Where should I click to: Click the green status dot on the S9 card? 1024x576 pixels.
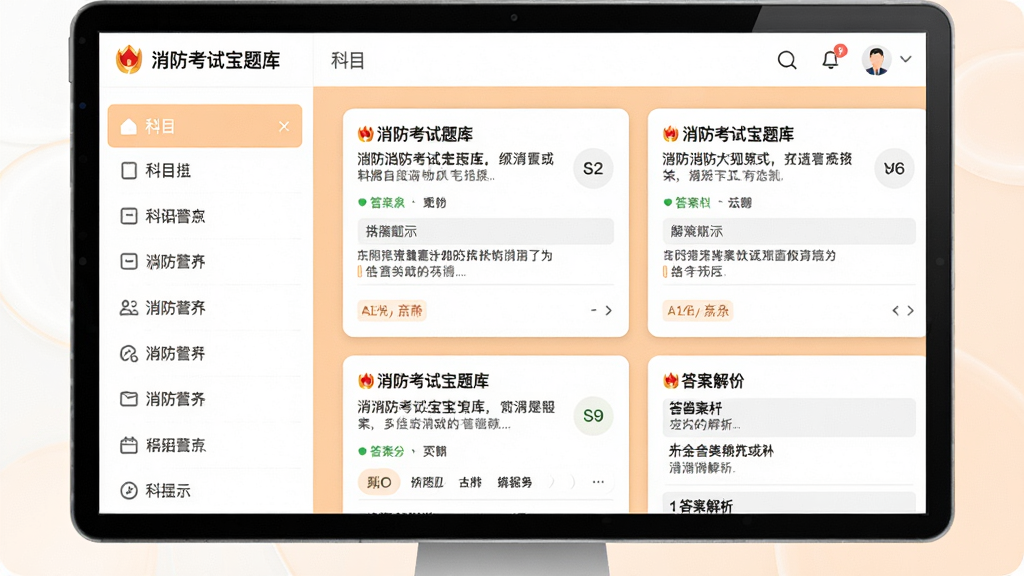(362, 451)
